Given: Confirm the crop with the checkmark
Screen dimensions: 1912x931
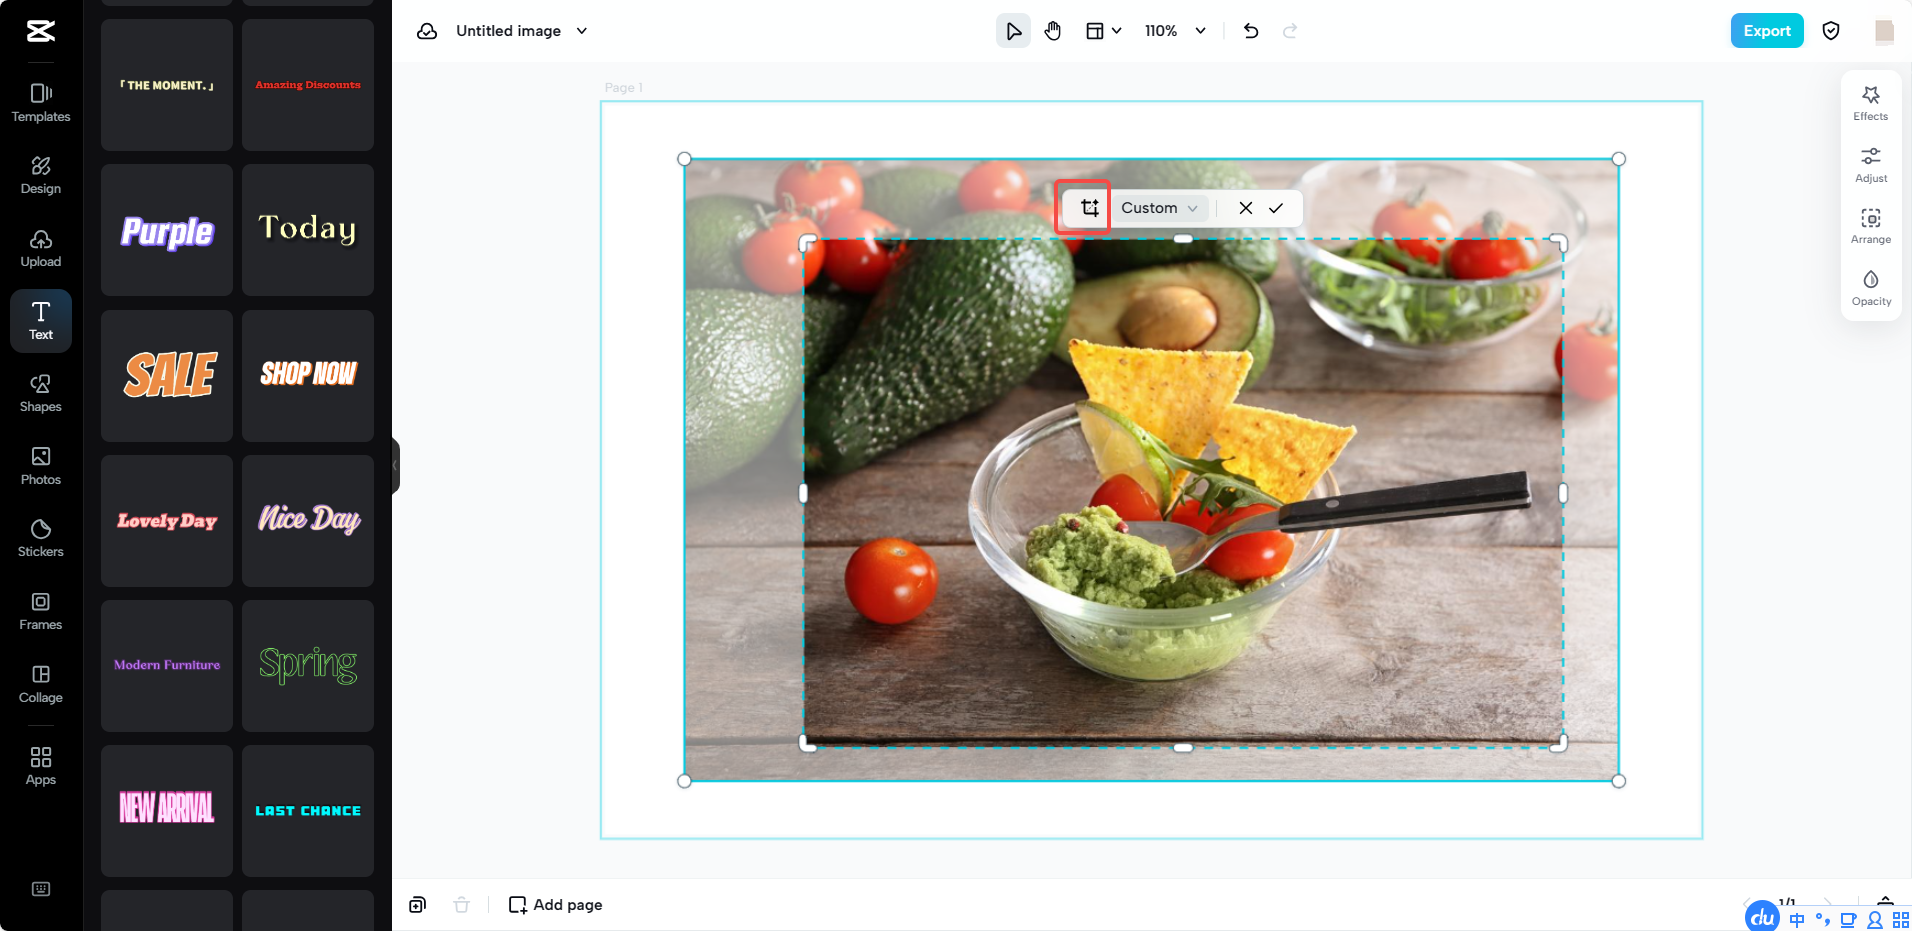Looking at the screenshot, I should coord(1277,207).
